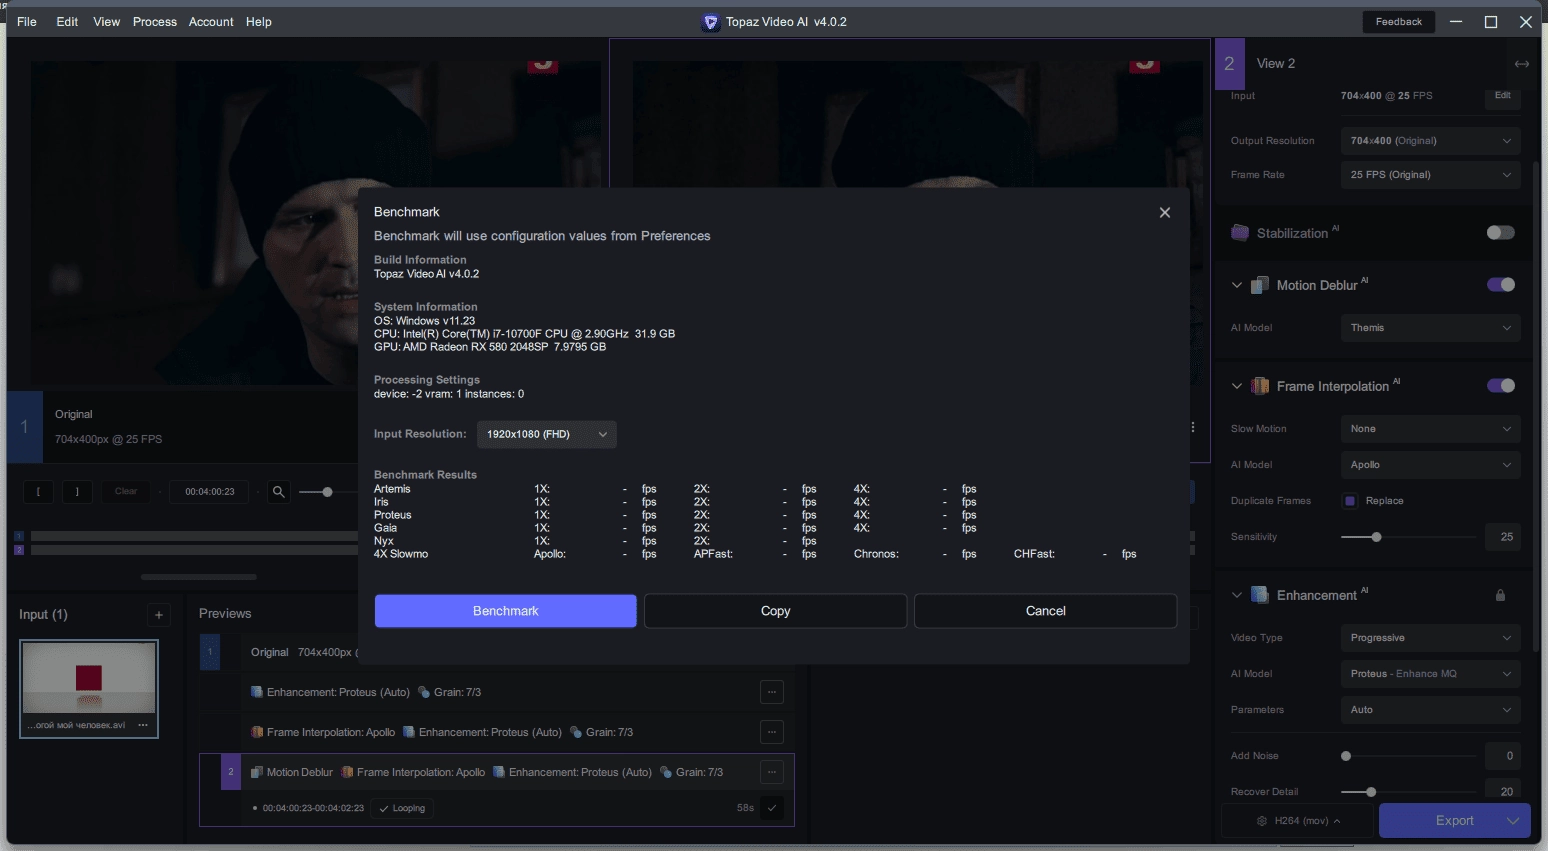Click the timecode field 00:04:00:23
The image size is (1548, 851).
point(209,492)
